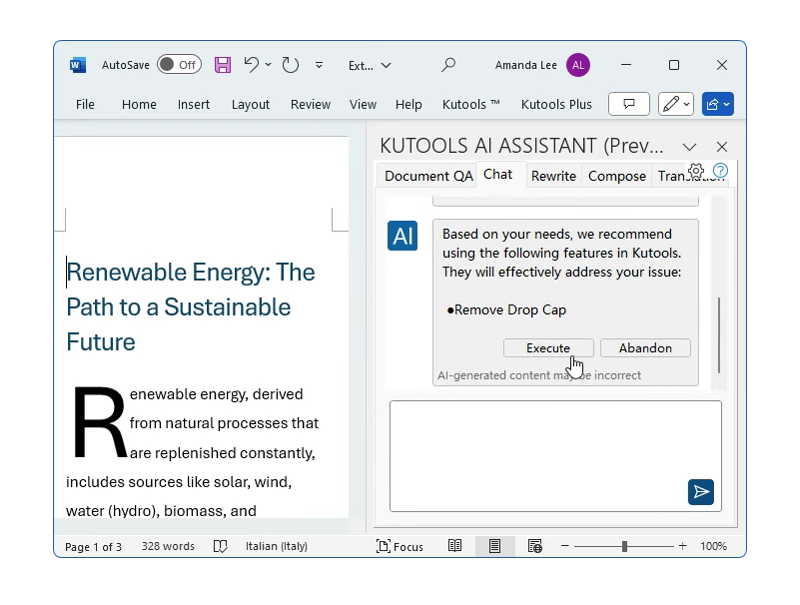Expand the Kutools AI pane options chevron
This screenshot has height=605, width=800.
coord(689,147)
